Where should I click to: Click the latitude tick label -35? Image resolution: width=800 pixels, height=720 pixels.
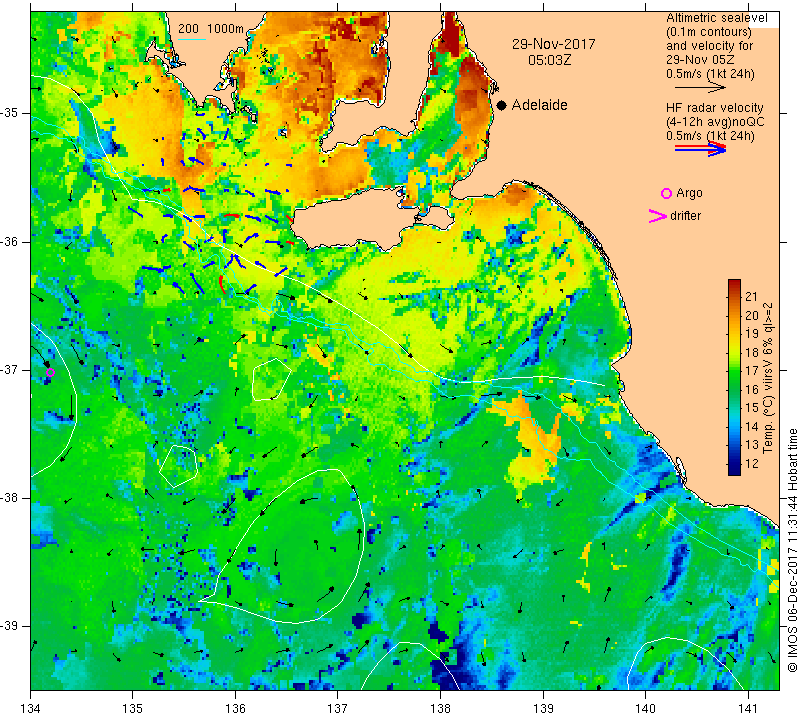(x=10, y=113)
